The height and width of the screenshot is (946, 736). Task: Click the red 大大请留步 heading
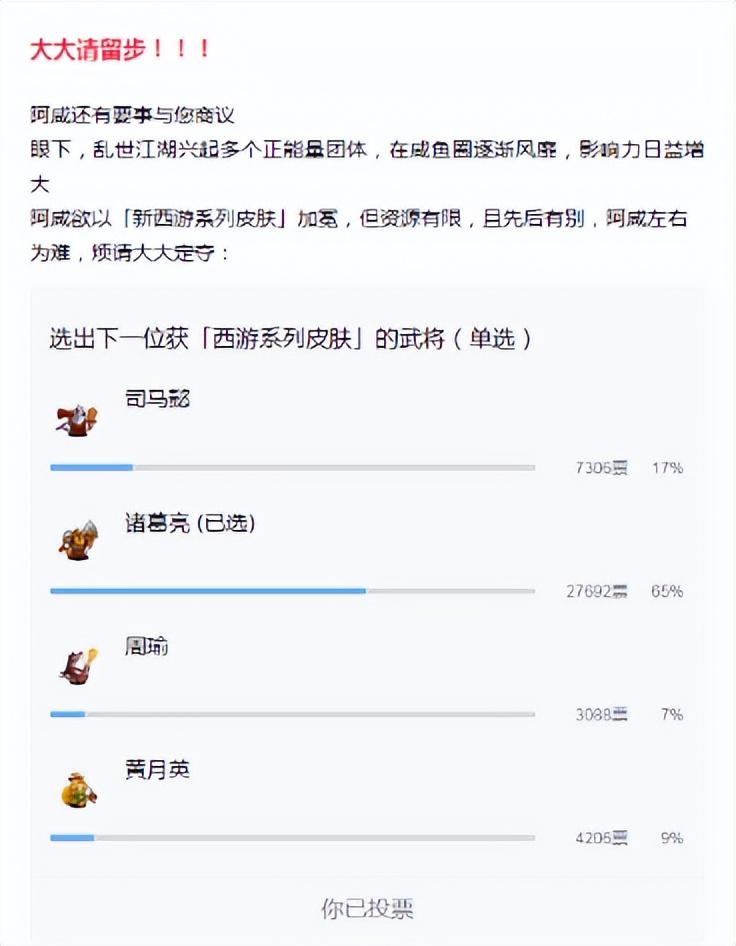pyautogui.click(x=120, y=49)
